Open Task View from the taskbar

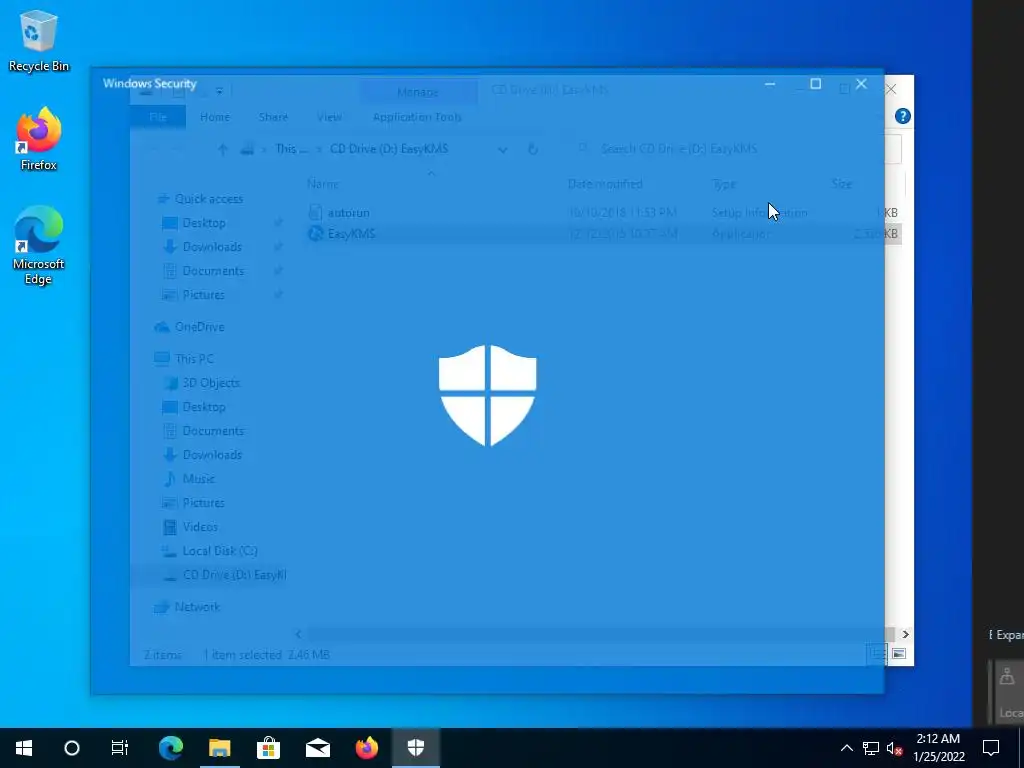[120, 748]
